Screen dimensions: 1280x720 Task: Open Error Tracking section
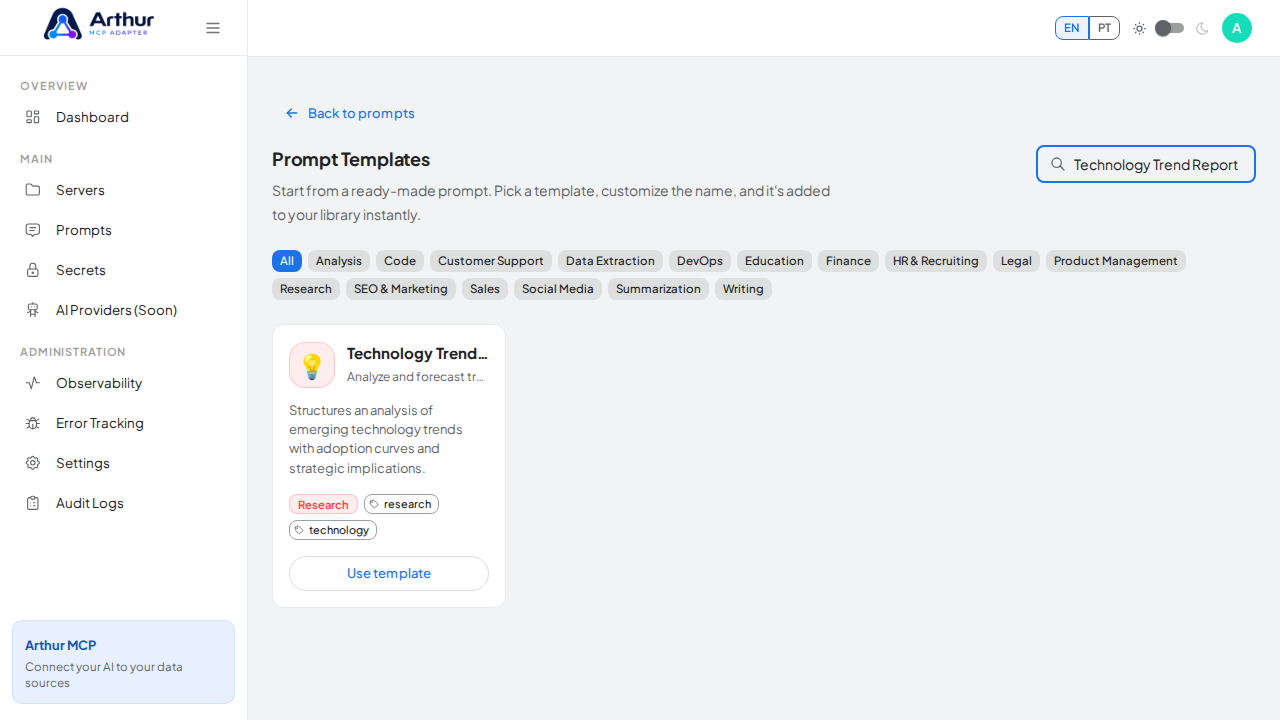pyautogui.click(x=123, y=423)
